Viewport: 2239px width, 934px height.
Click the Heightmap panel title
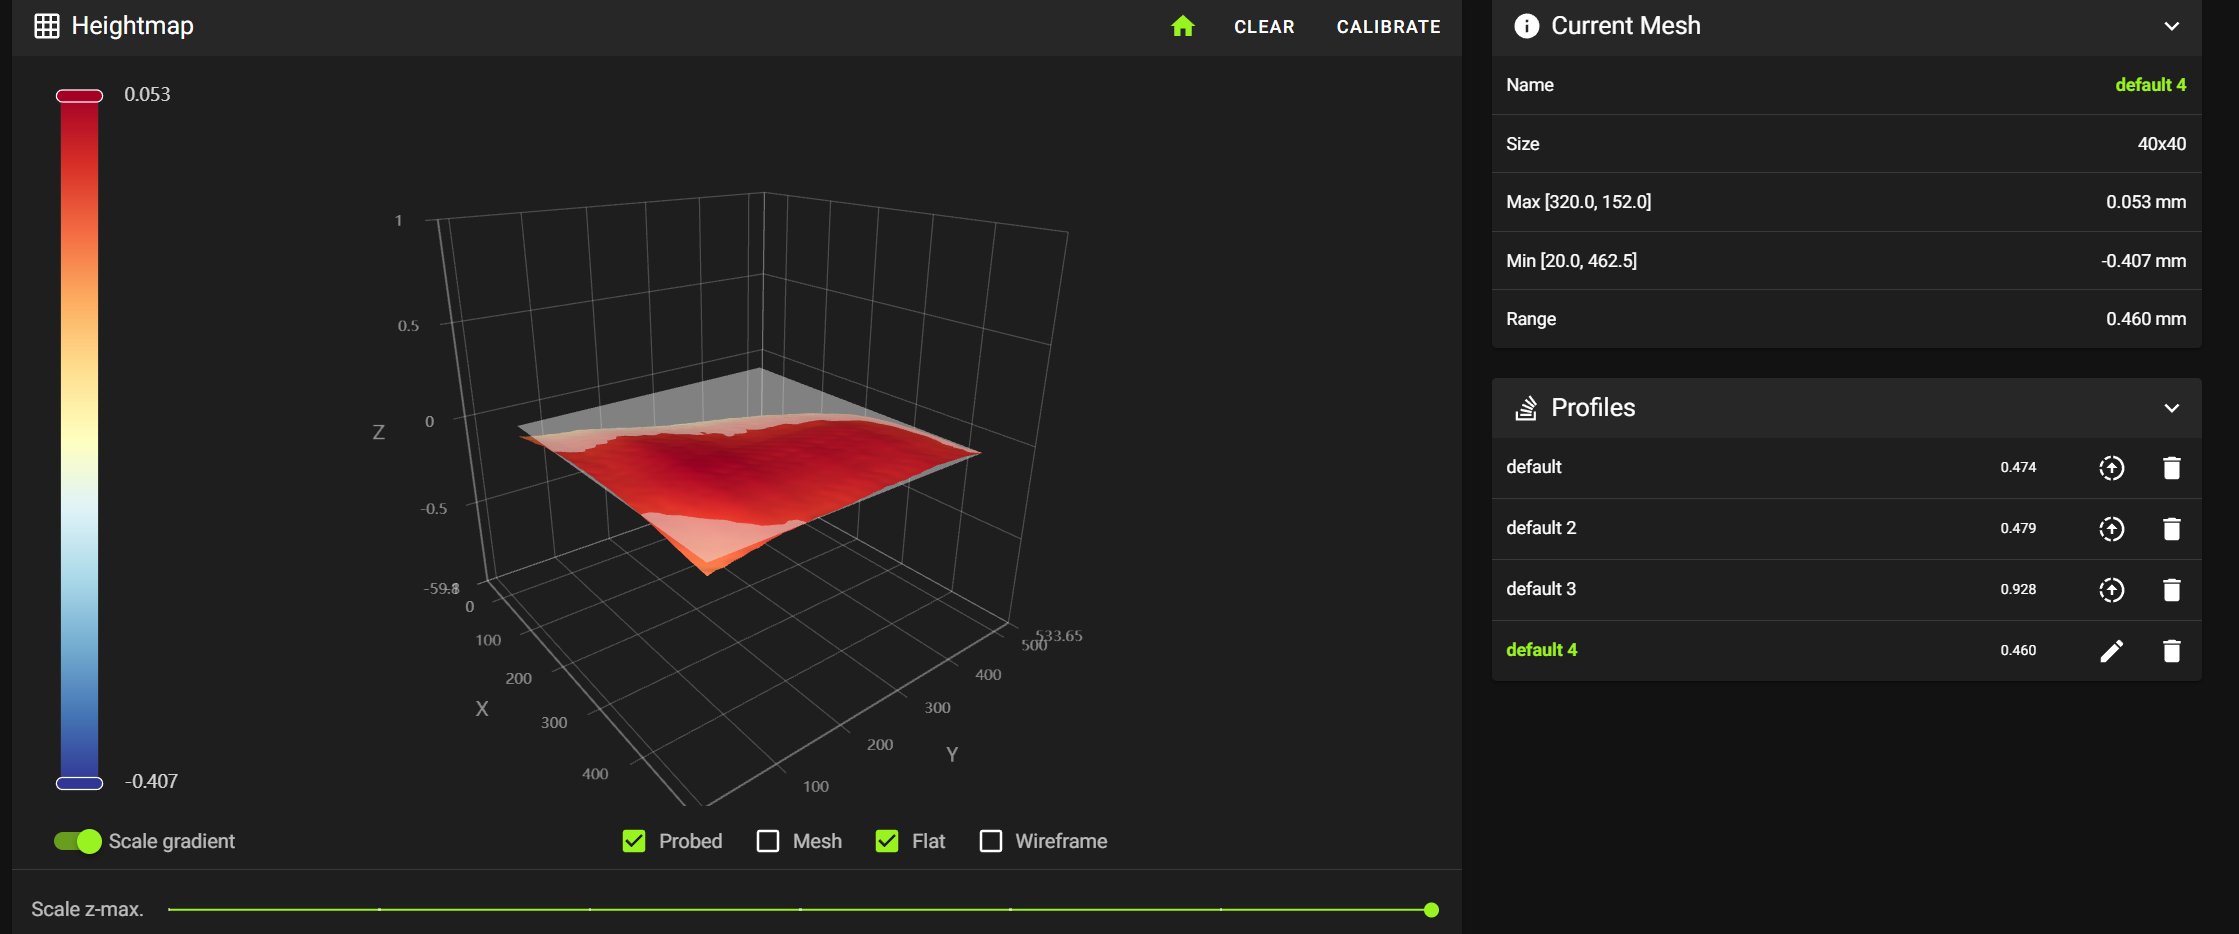pyautogui.click(x=132, y=26)
